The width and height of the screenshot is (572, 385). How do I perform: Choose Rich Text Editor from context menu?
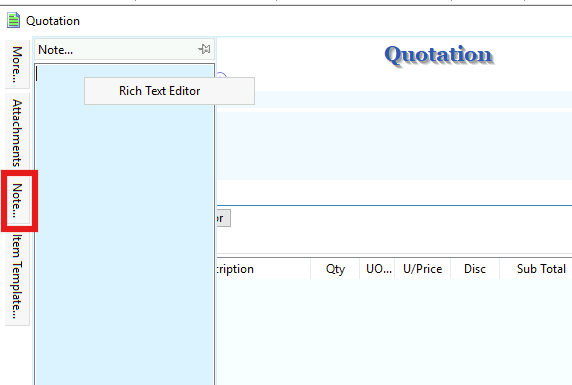pos(169,91)
